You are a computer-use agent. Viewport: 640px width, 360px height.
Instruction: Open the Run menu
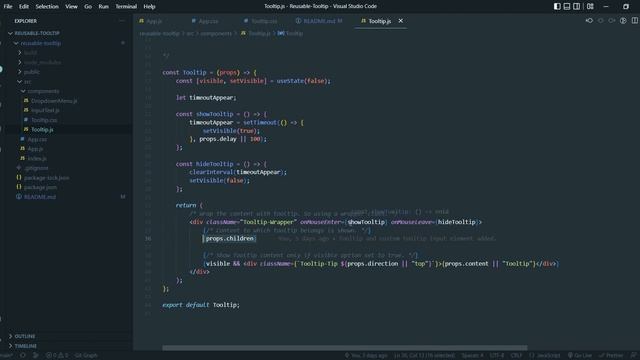(x=104, y=7)
